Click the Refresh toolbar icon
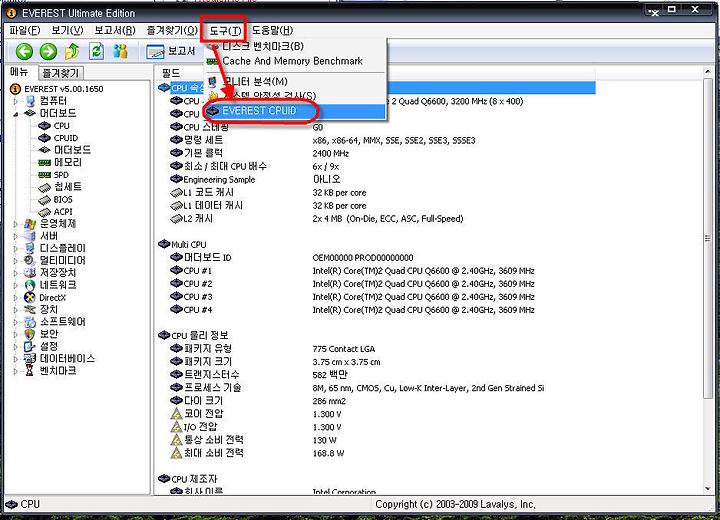 tap(96, 51)
